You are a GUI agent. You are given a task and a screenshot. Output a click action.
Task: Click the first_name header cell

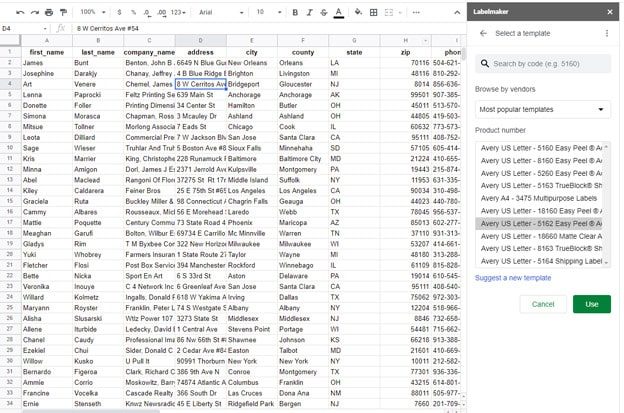pyautogui.click(x=47, y=52)
